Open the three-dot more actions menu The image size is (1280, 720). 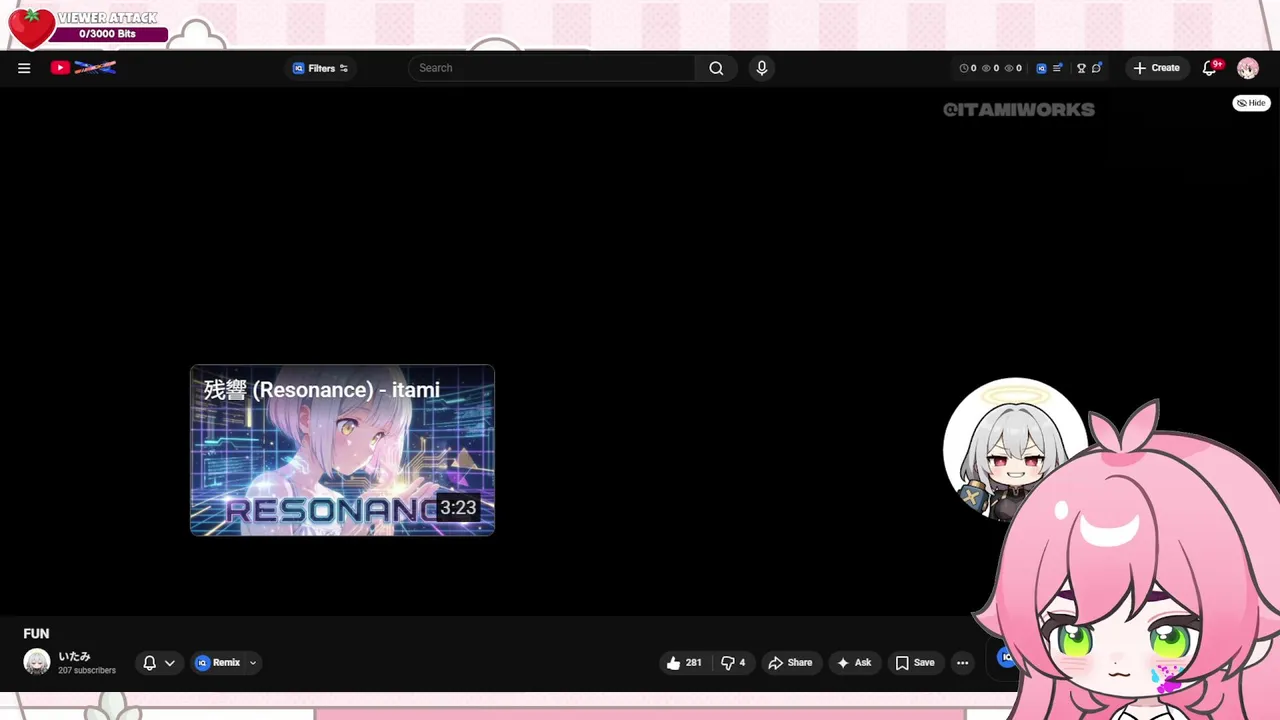tap(962, 662)
